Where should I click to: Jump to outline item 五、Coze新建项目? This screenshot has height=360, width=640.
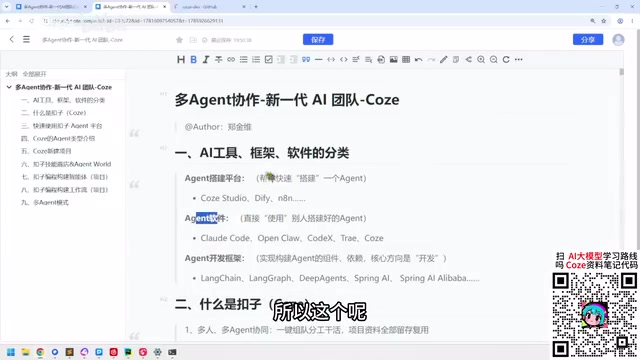click(x=46, y=151)
